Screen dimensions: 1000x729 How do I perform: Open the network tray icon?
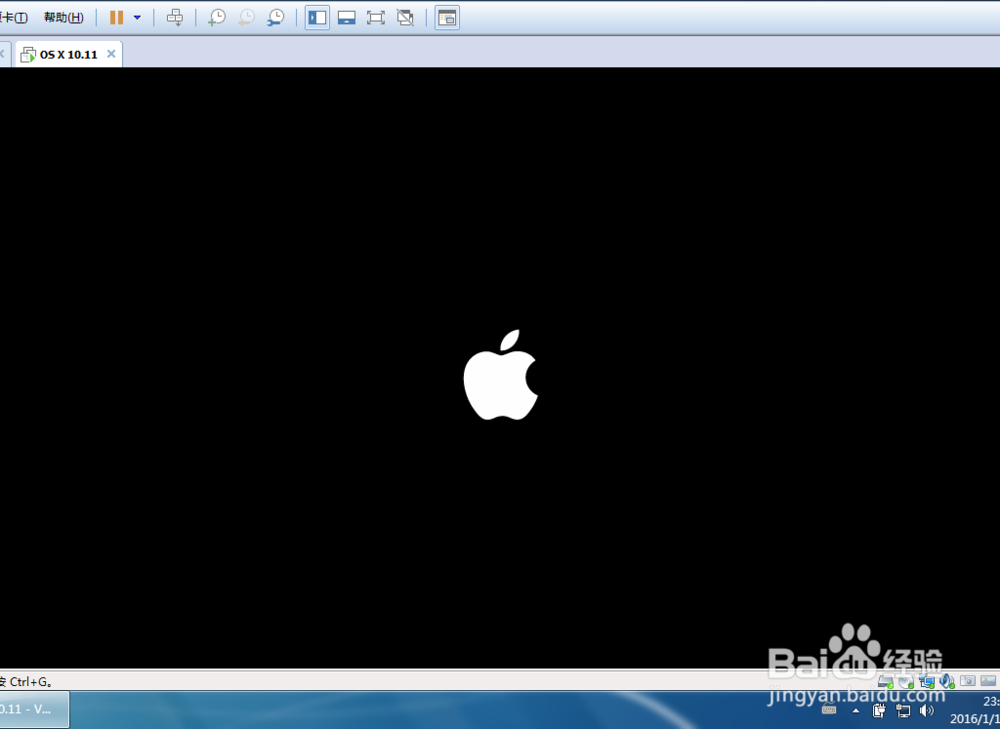(x=903, y=710)
